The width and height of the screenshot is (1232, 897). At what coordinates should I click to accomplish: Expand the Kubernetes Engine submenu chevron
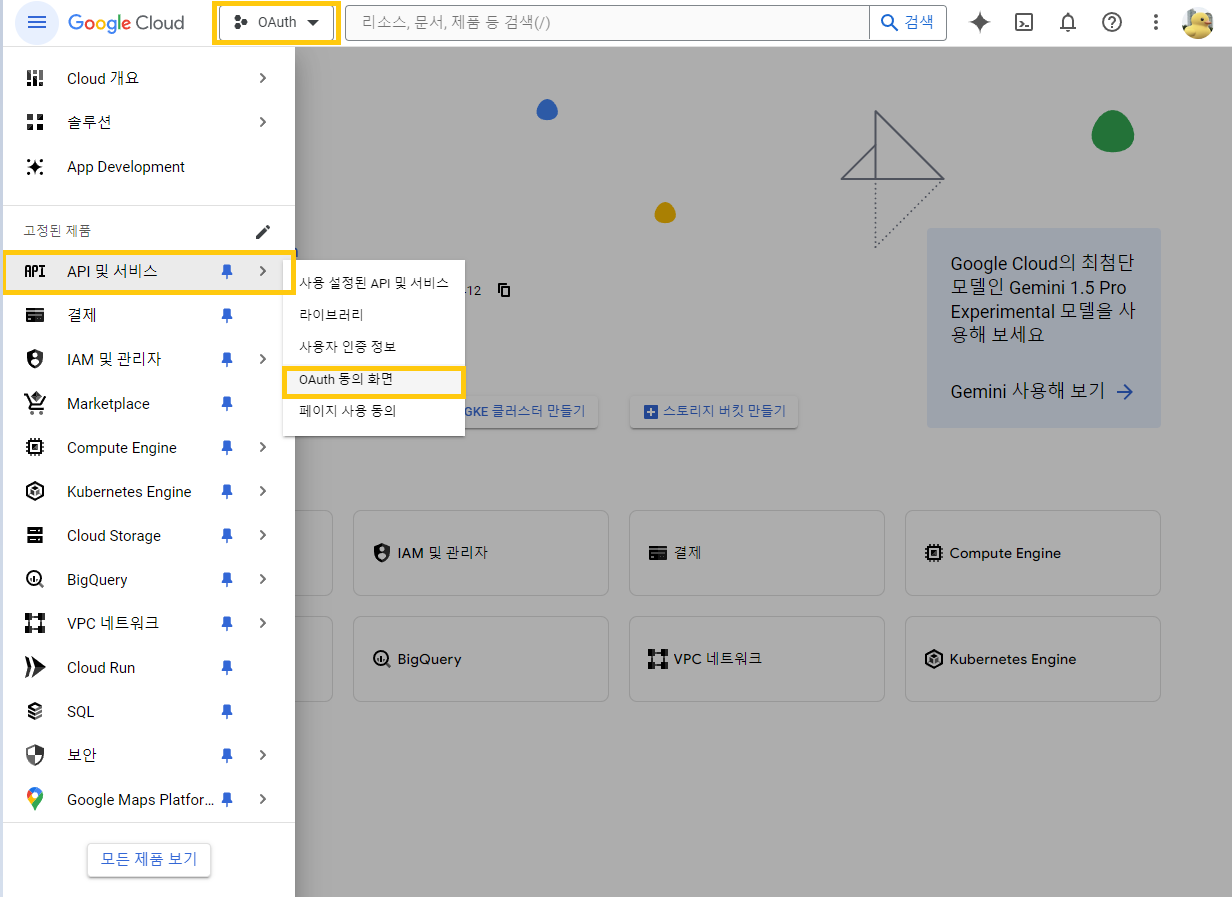coord(263,491)
